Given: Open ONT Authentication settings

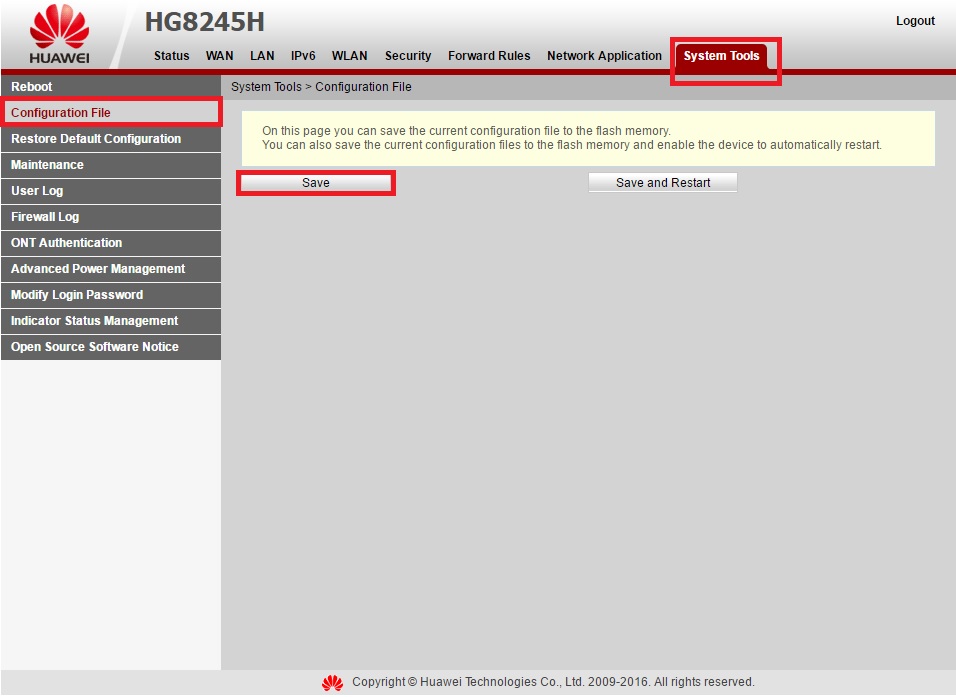Looking at the screenshot, I should point(111,243).
